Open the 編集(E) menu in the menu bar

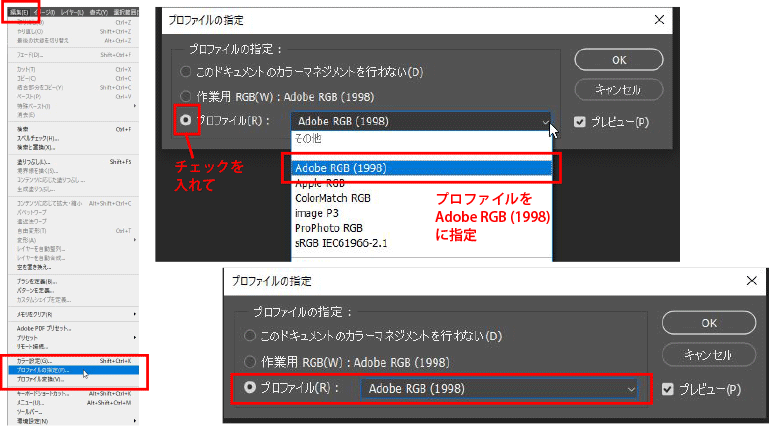(x=19, y=12)
